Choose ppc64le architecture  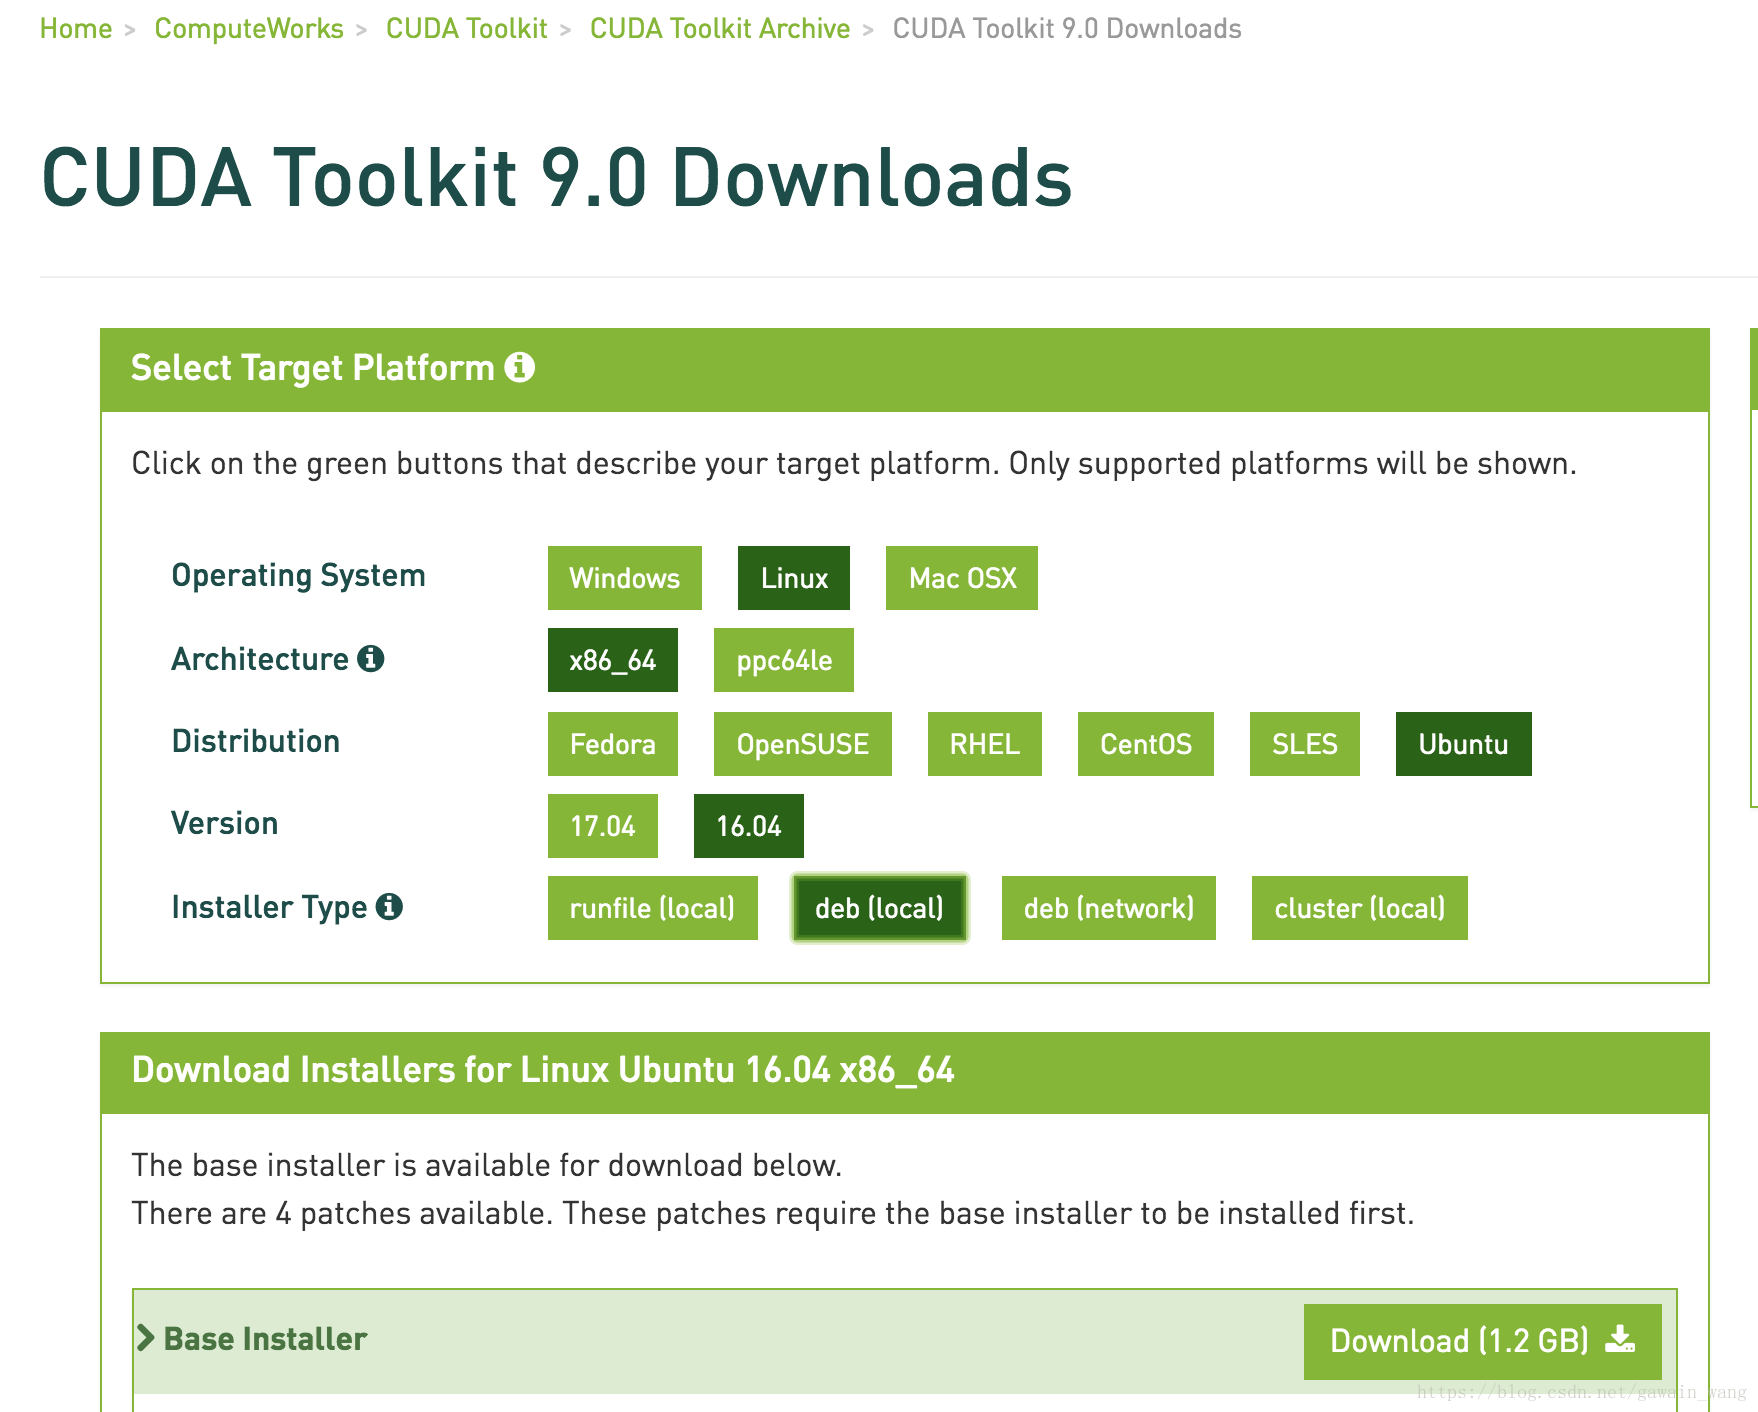[784, 660]
